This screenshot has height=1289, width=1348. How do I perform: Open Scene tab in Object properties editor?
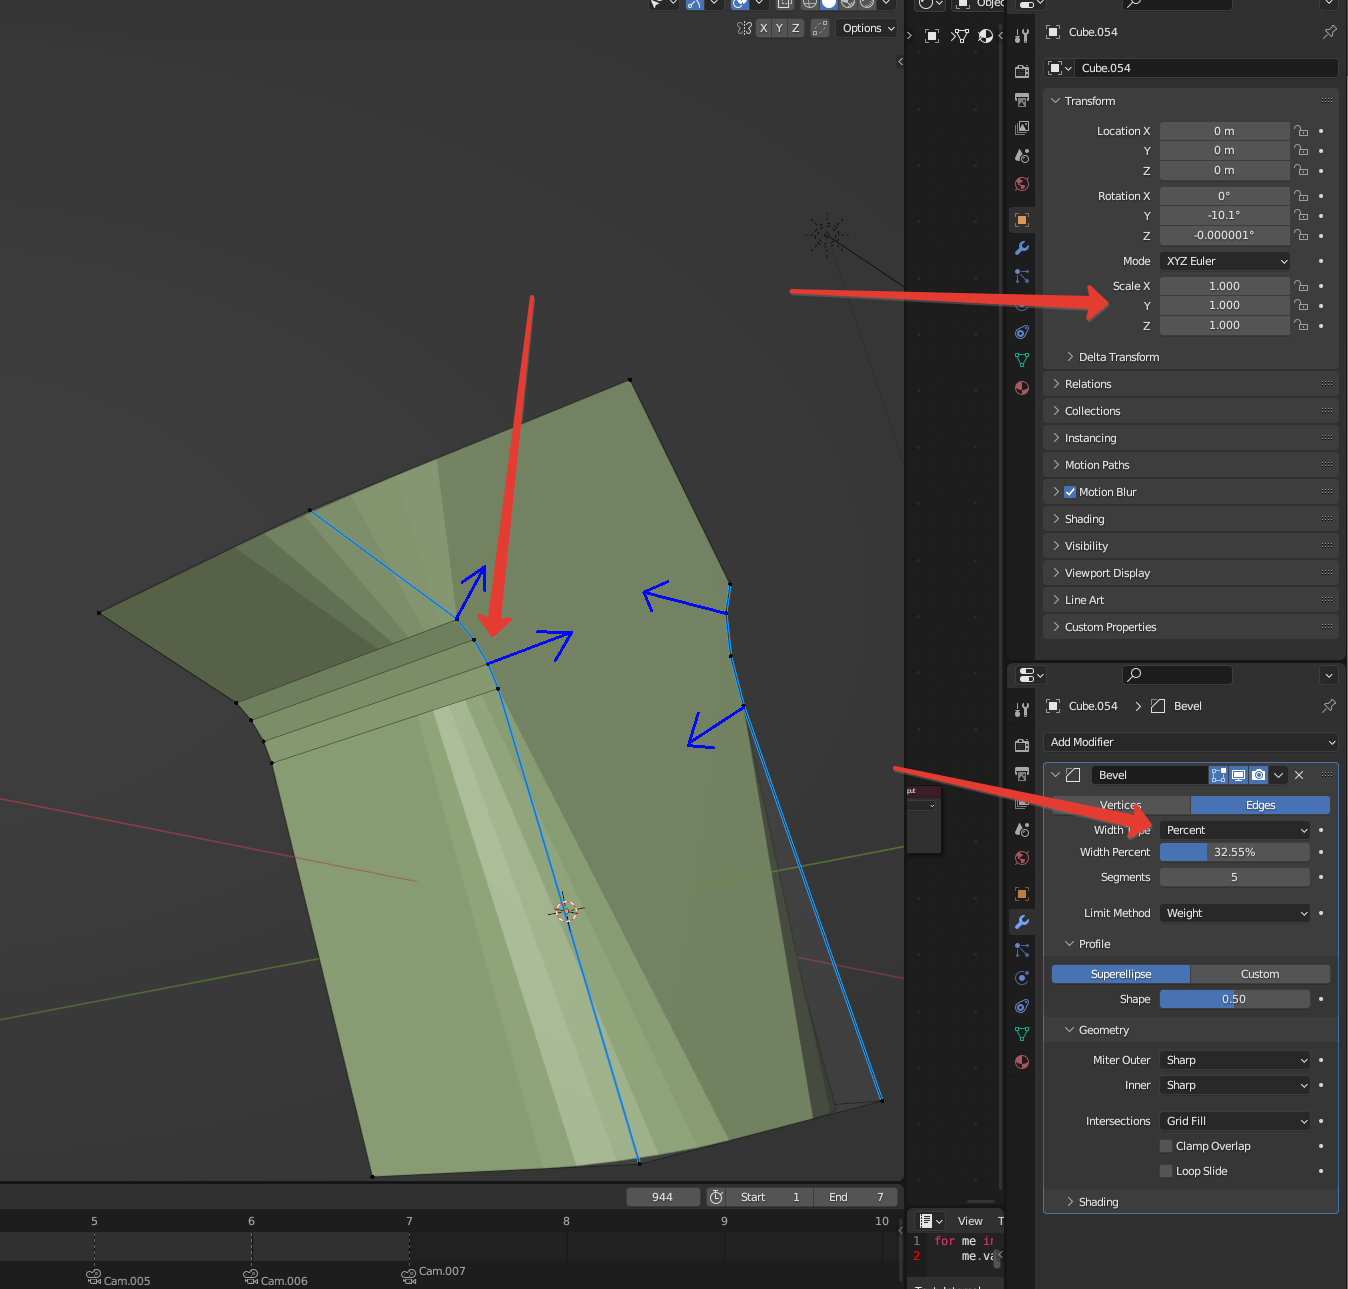tap(1022, 156)
